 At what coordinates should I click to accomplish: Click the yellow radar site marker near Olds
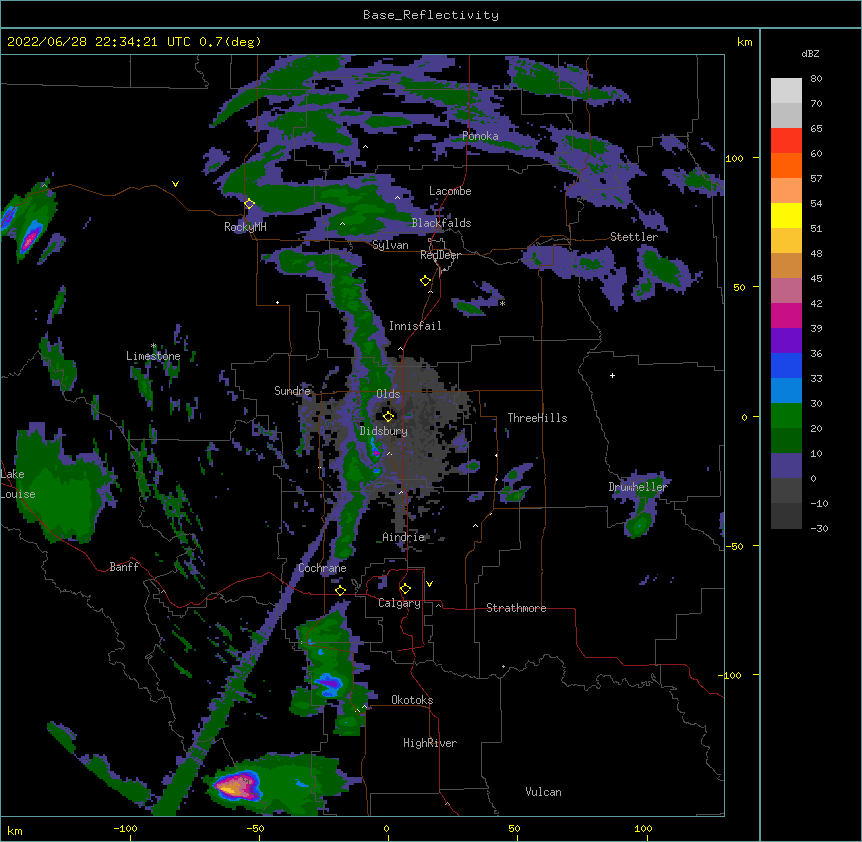click(x=388, y=416)
